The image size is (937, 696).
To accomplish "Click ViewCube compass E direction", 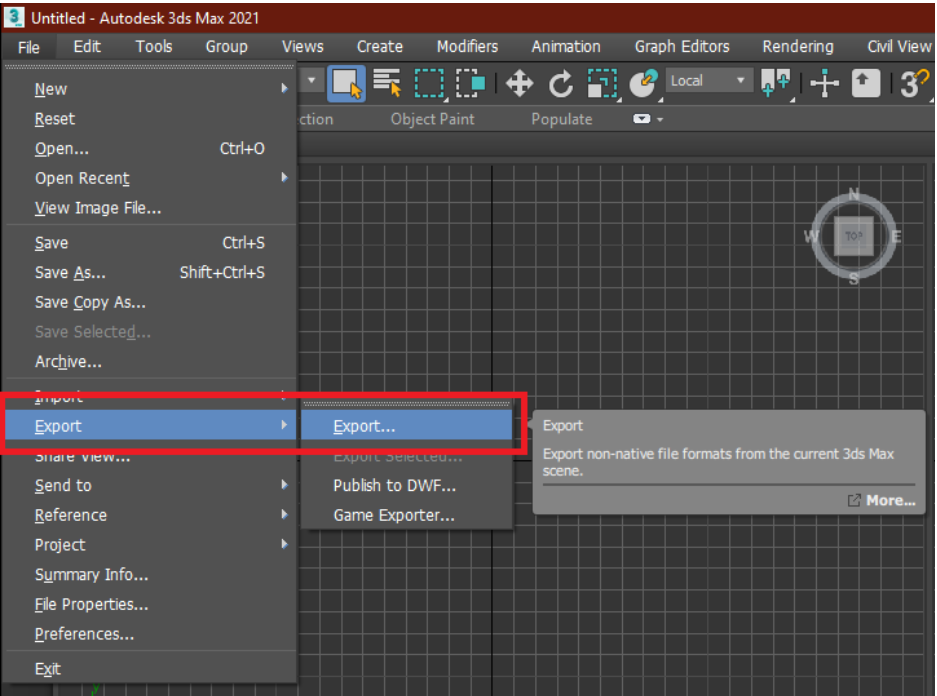I will click(896, 237).
